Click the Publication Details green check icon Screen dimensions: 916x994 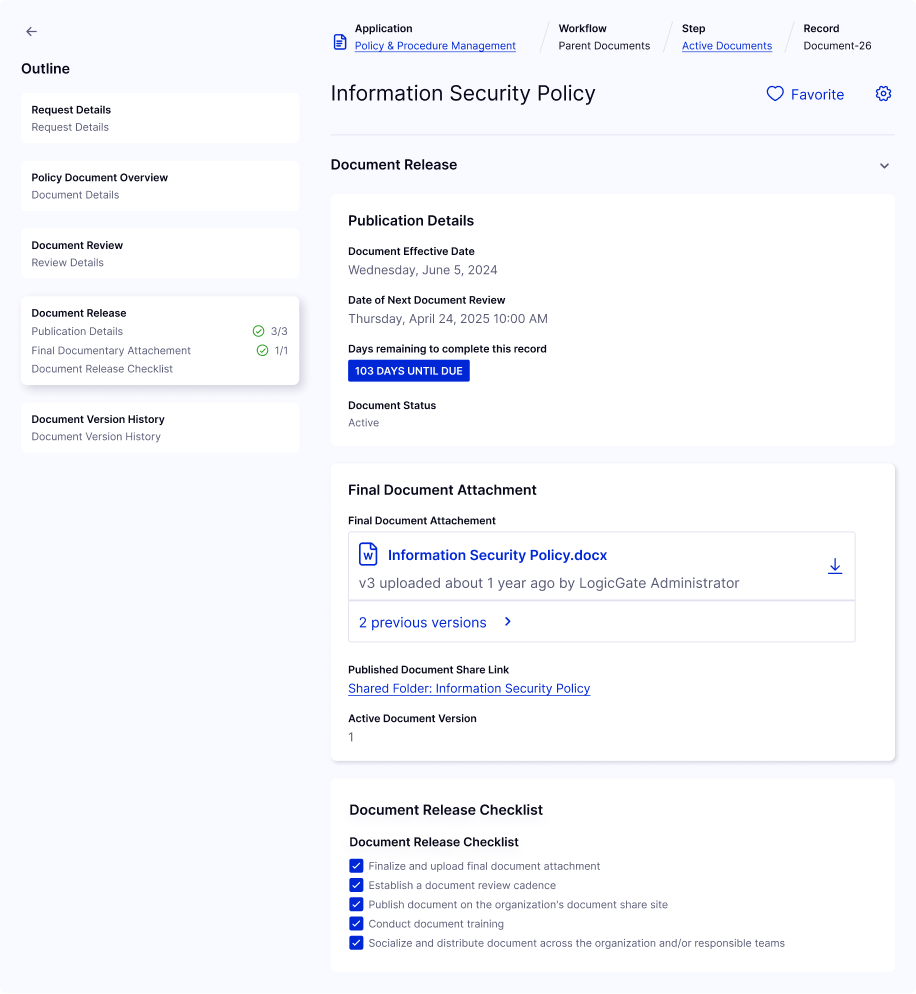[x=258, y=331]
